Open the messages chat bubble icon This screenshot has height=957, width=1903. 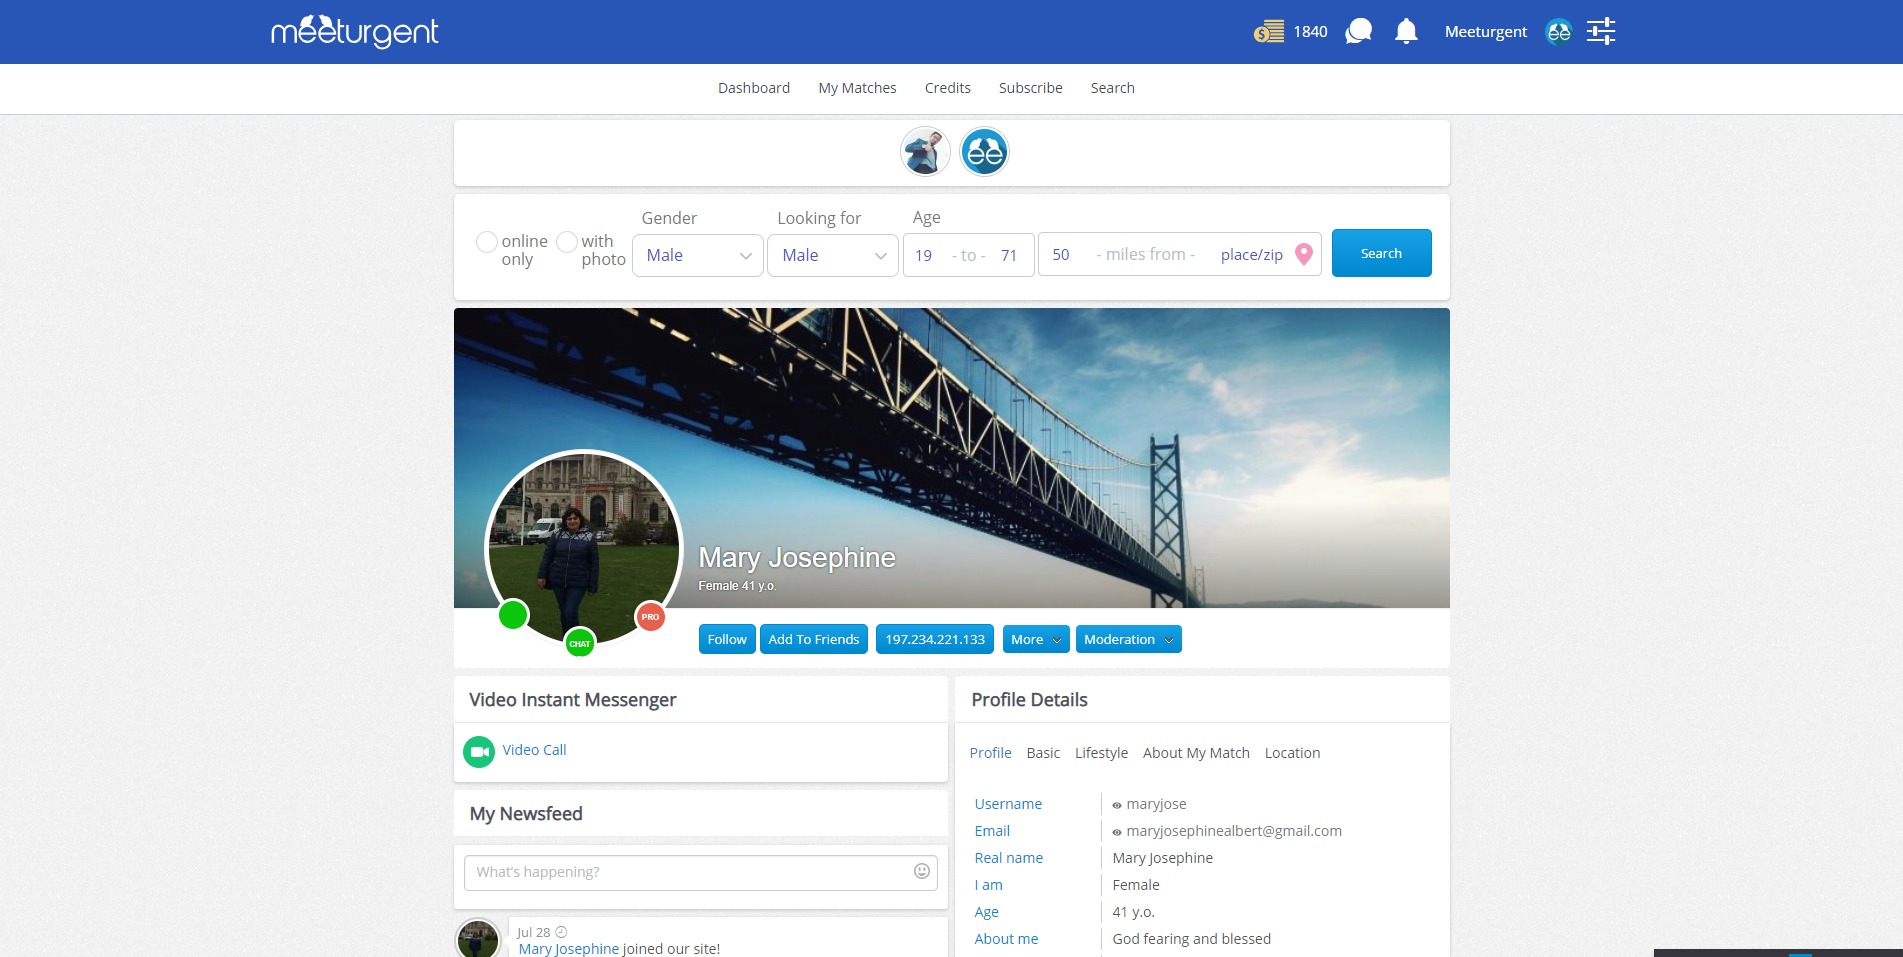point(1358,32)
